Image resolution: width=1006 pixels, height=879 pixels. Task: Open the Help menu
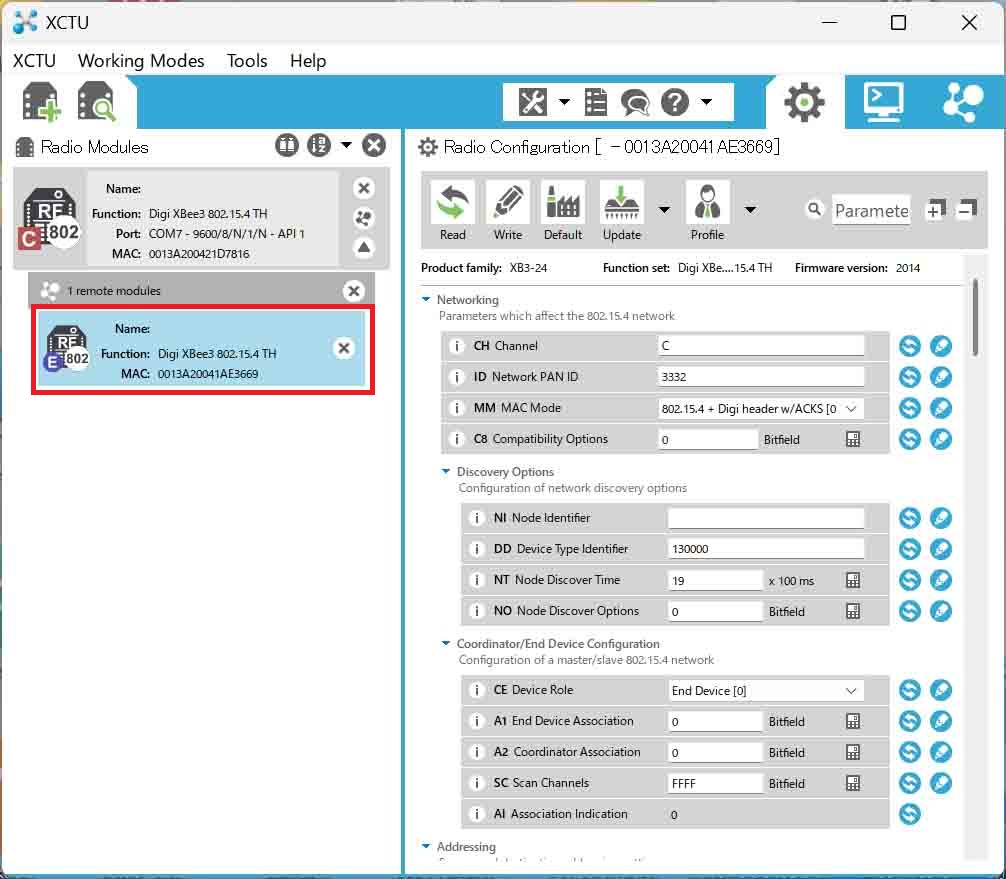[308, 60]
